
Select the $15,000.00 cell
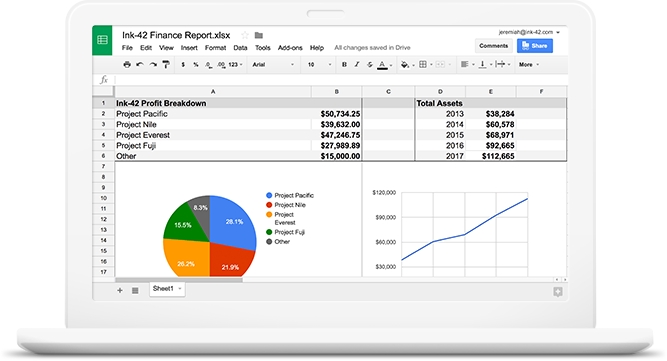coord(336,156)
